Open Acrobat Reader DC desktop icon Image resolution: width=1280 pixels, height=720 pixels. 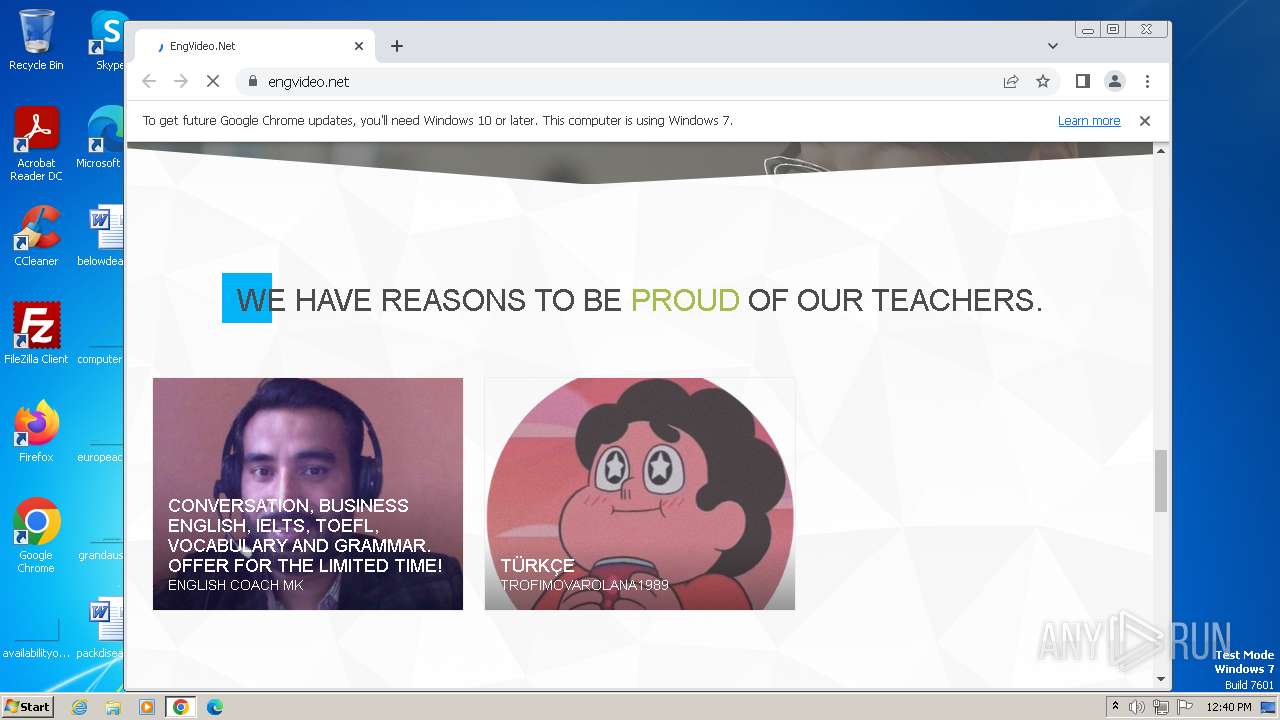(x=36, y=144)
